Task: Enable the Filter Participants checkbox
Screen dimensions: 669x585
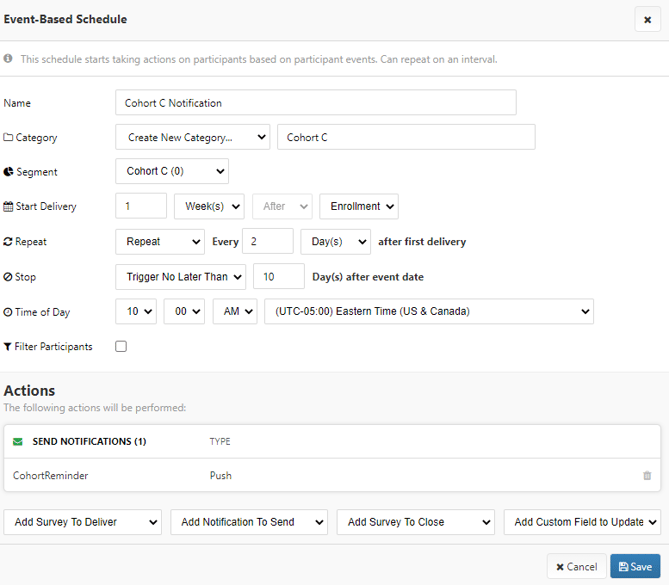Action: click(x=121, y=347)
